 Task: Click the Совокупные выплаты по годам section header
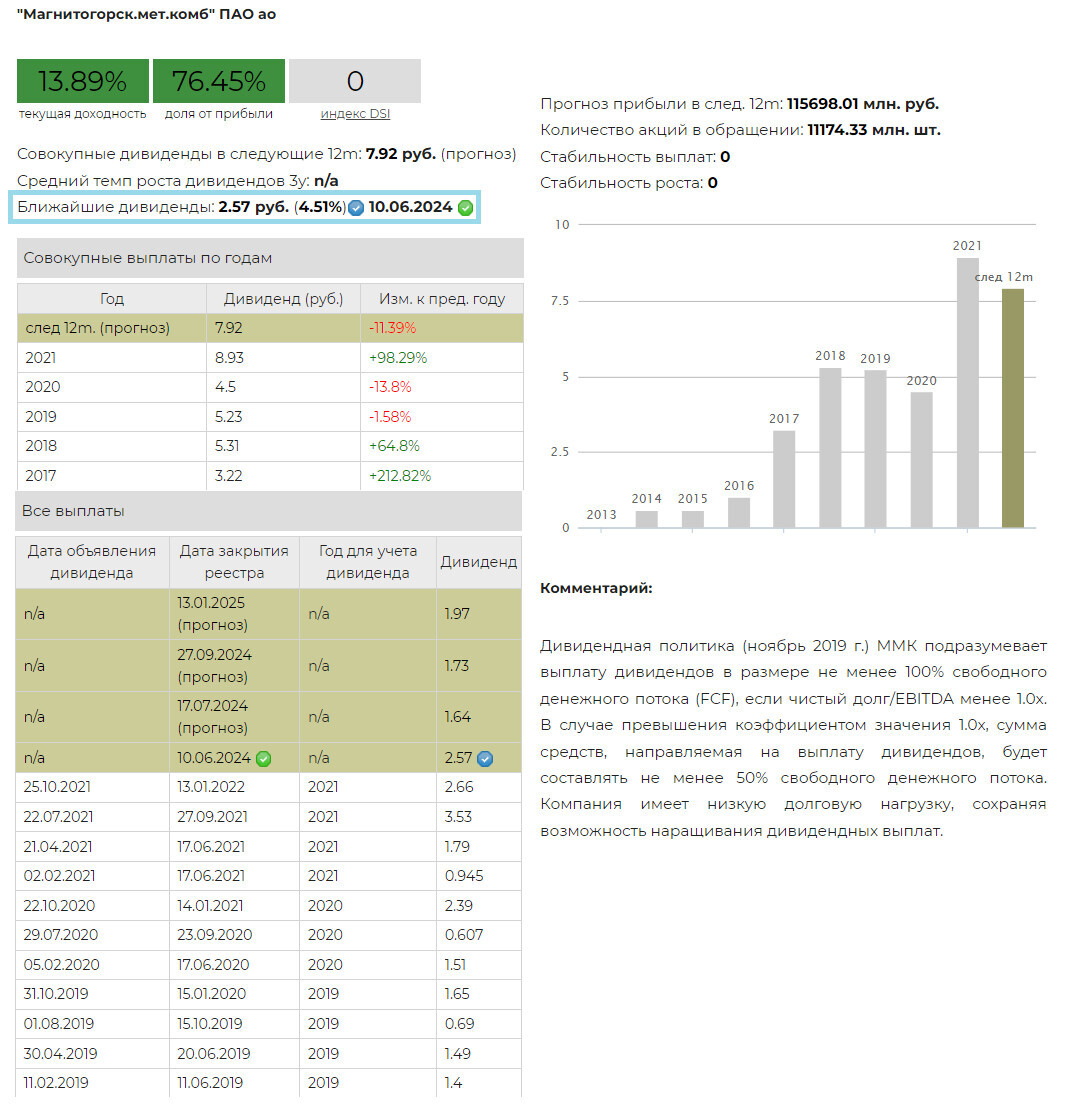click(270, 258)
